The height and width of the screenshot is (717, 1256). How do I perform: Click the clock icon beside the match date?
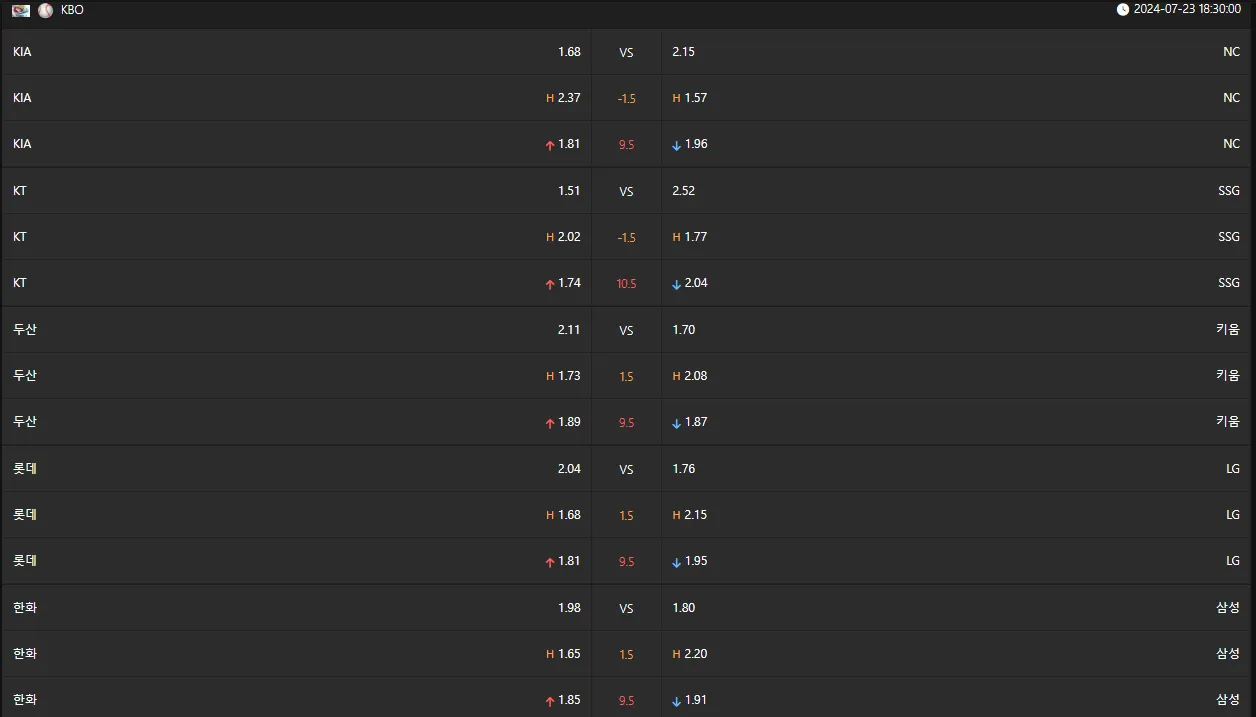(1123, 10)
